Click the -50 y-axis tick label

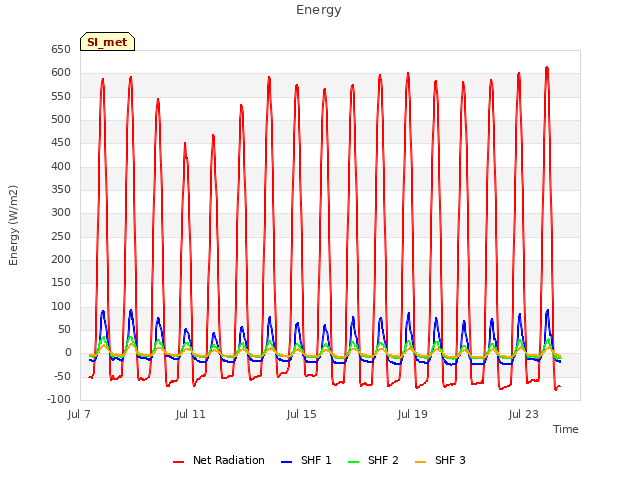pyautogui.click(x=63, y=376)
